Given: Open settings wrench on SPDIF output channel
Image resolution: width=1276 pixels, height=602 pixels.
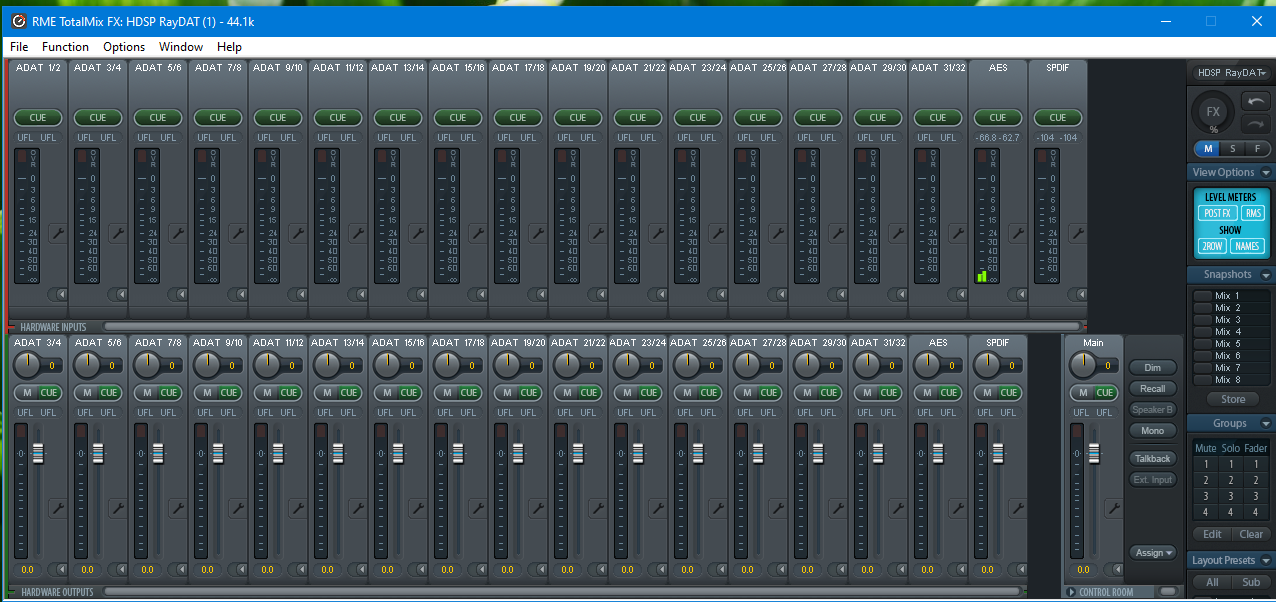Looking at the screenshot, I should tap(1017, 508).
